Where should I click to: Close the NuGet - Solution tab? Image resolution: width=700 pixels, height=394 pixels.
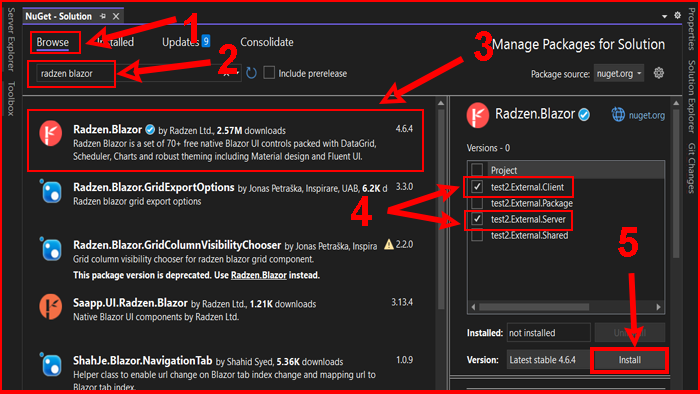click(x=116, y=17)
